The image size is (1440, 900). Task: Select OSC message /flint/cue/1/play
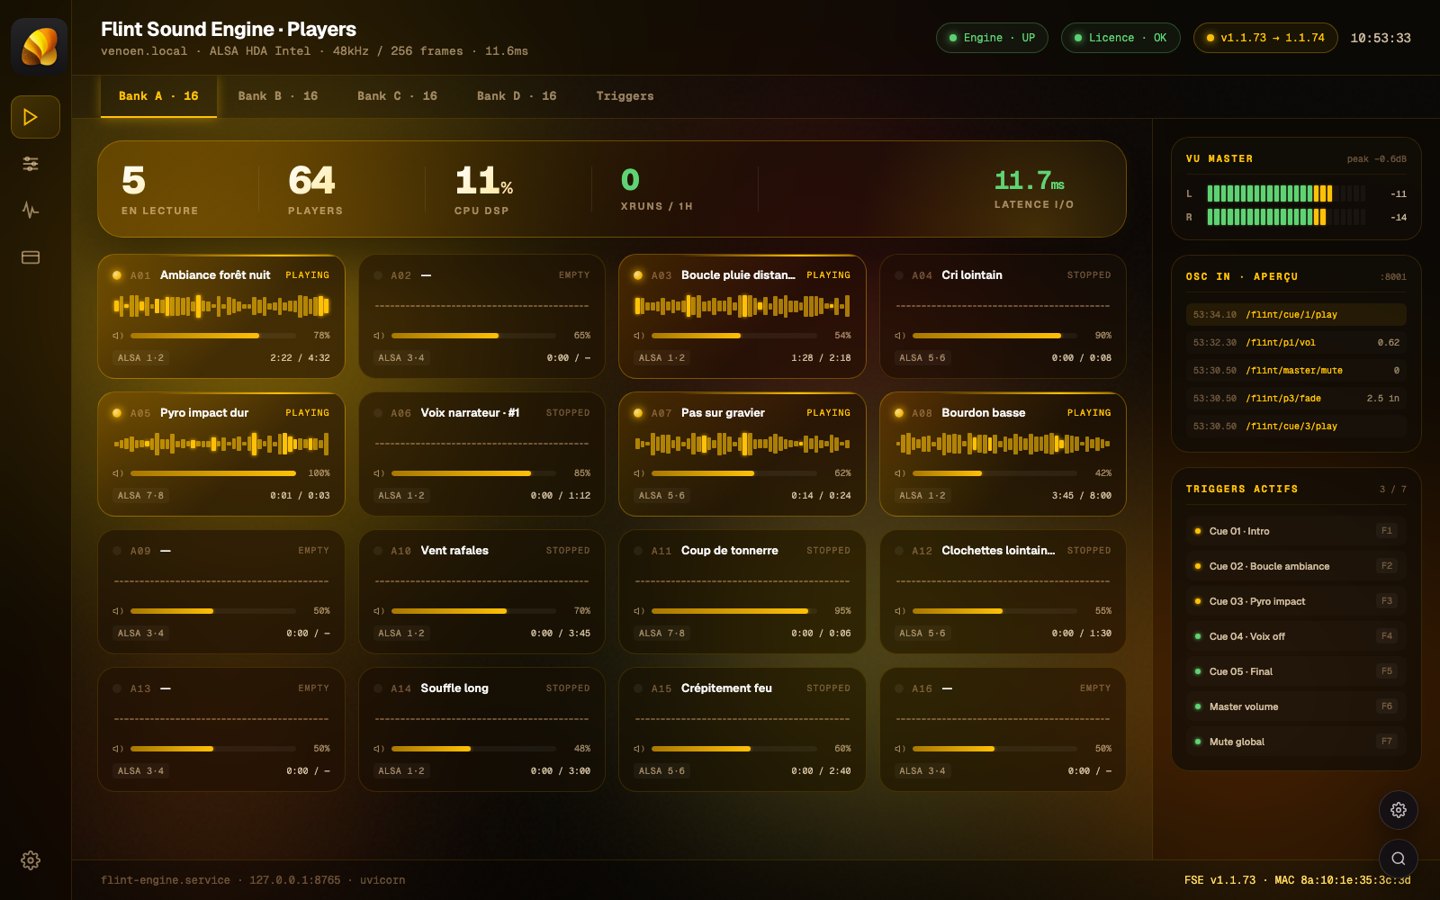click(1296, 314)
